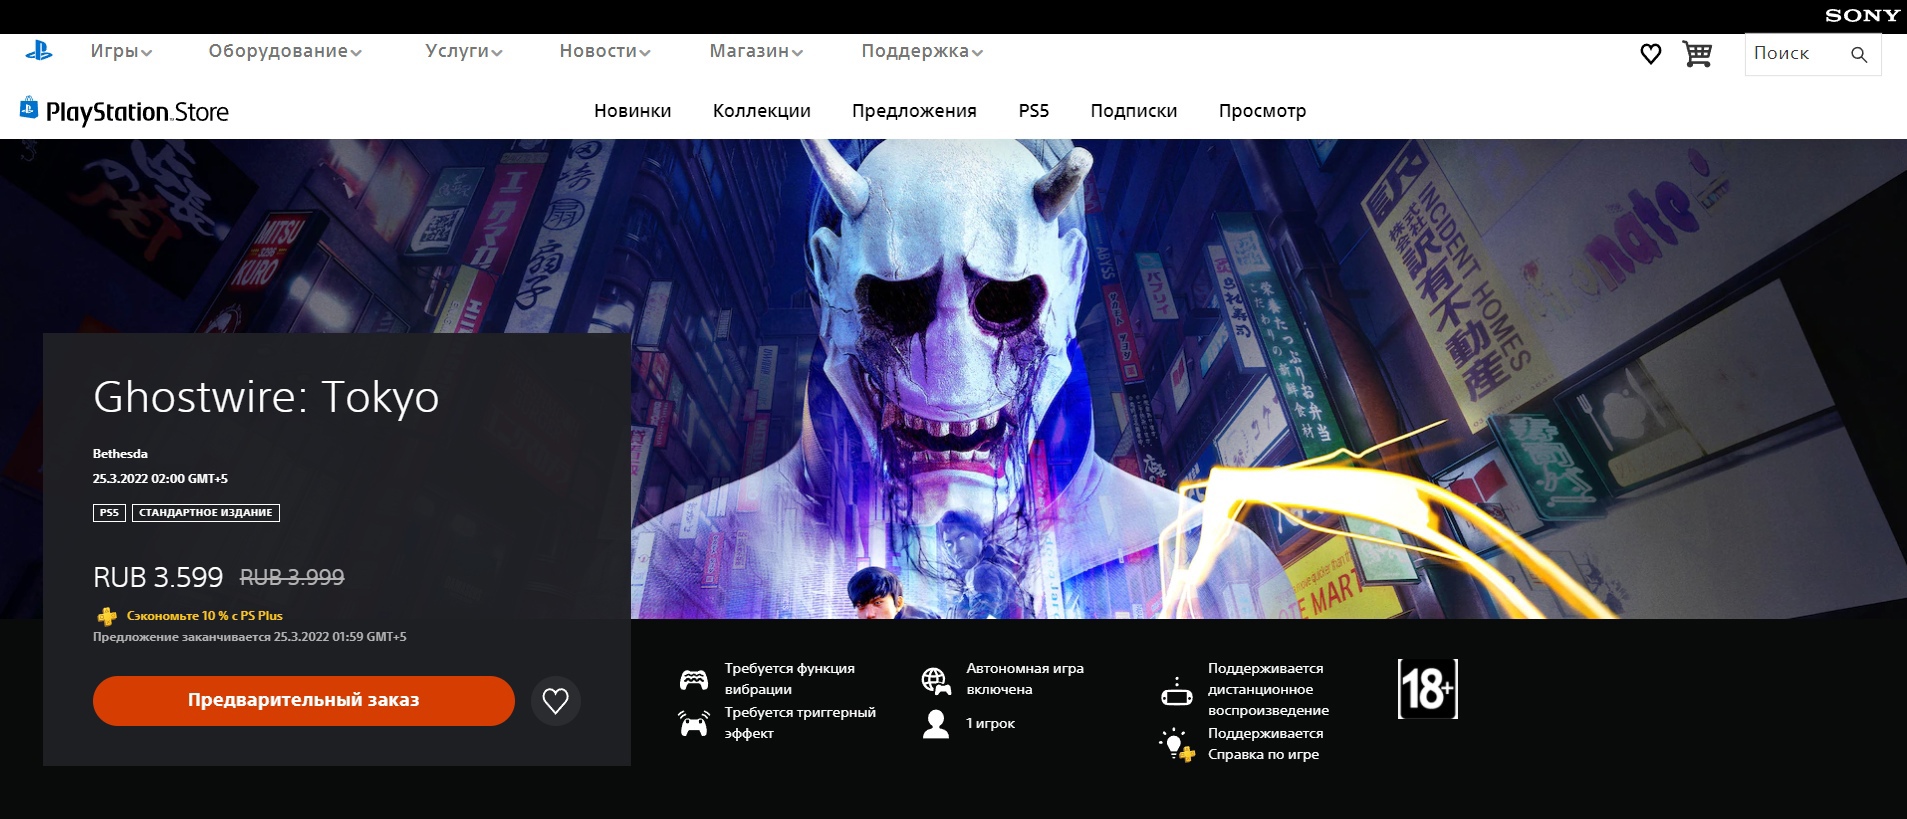Click the Автономная игра включена text
The width and height of the screenshot is (1907, 819).
[1025, 679]
